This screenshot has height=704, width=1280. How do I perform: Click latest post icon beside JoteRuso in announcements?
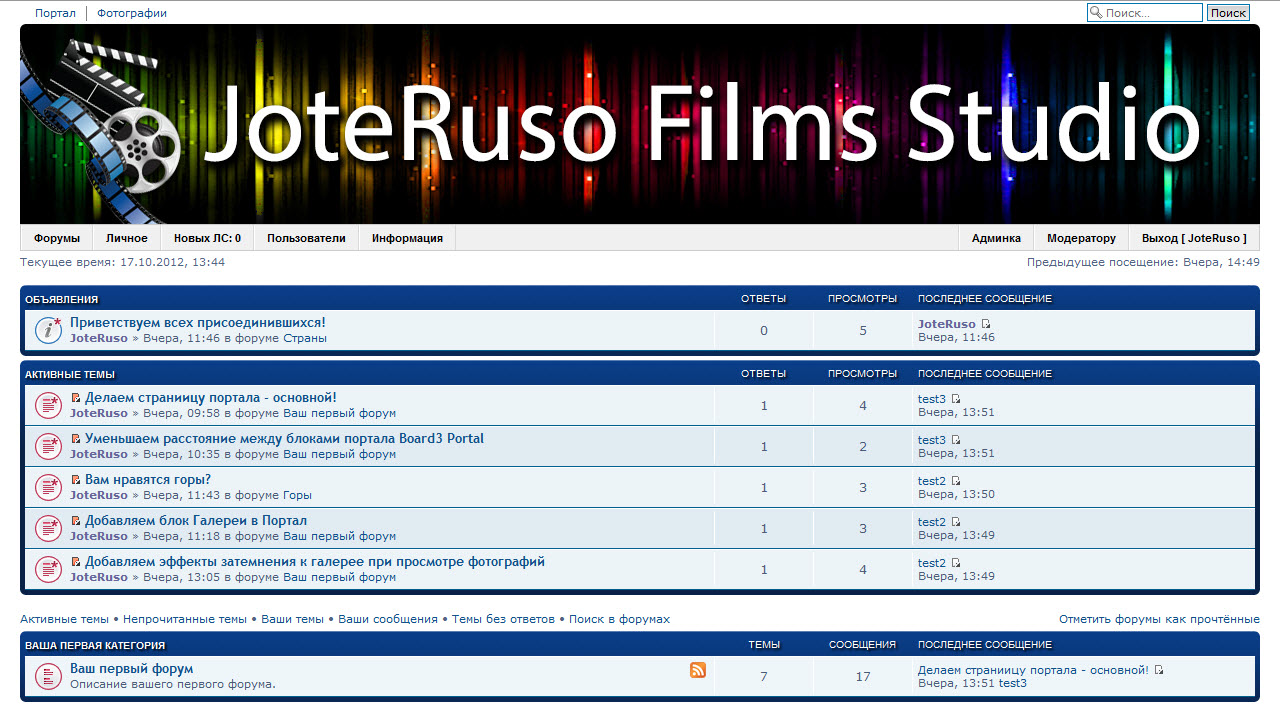click(986, 324)
